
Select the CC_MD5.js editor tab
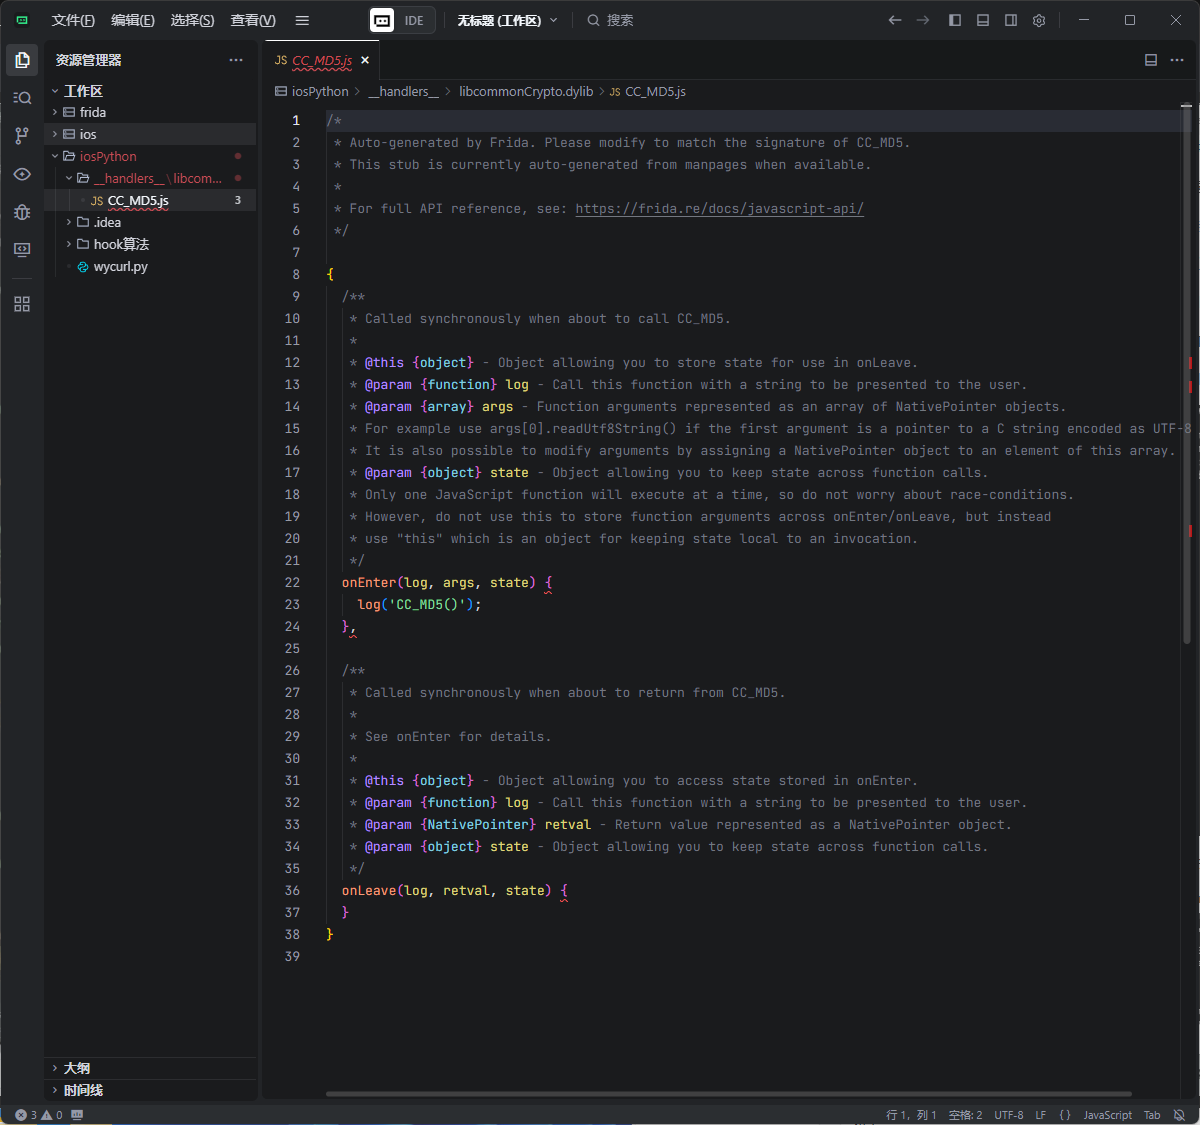tap(321, 60)
